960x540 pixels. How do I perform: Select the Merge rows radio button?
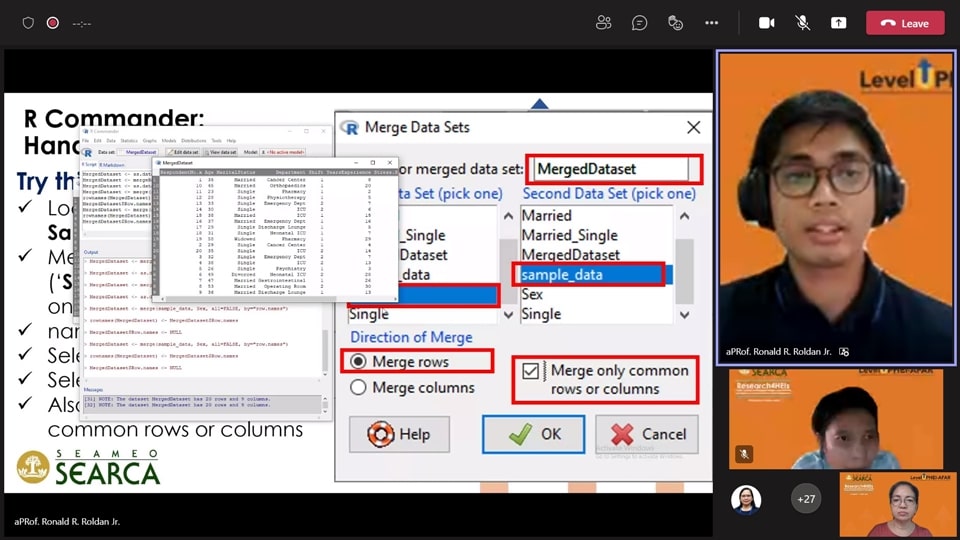pyautogui.click(x=356, y=361)
